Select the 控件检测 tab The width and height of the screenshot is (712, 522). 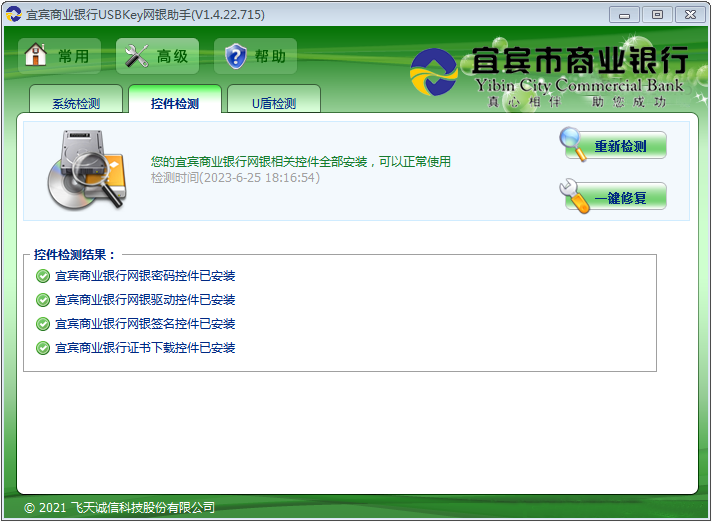175,103
